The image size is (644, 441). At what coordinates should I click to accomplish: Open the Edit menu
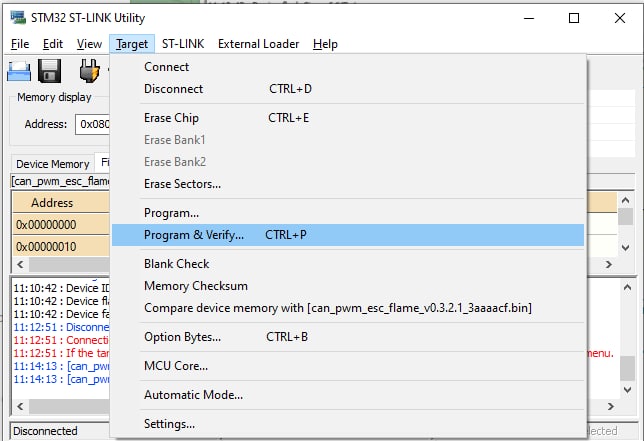[53, 44]
